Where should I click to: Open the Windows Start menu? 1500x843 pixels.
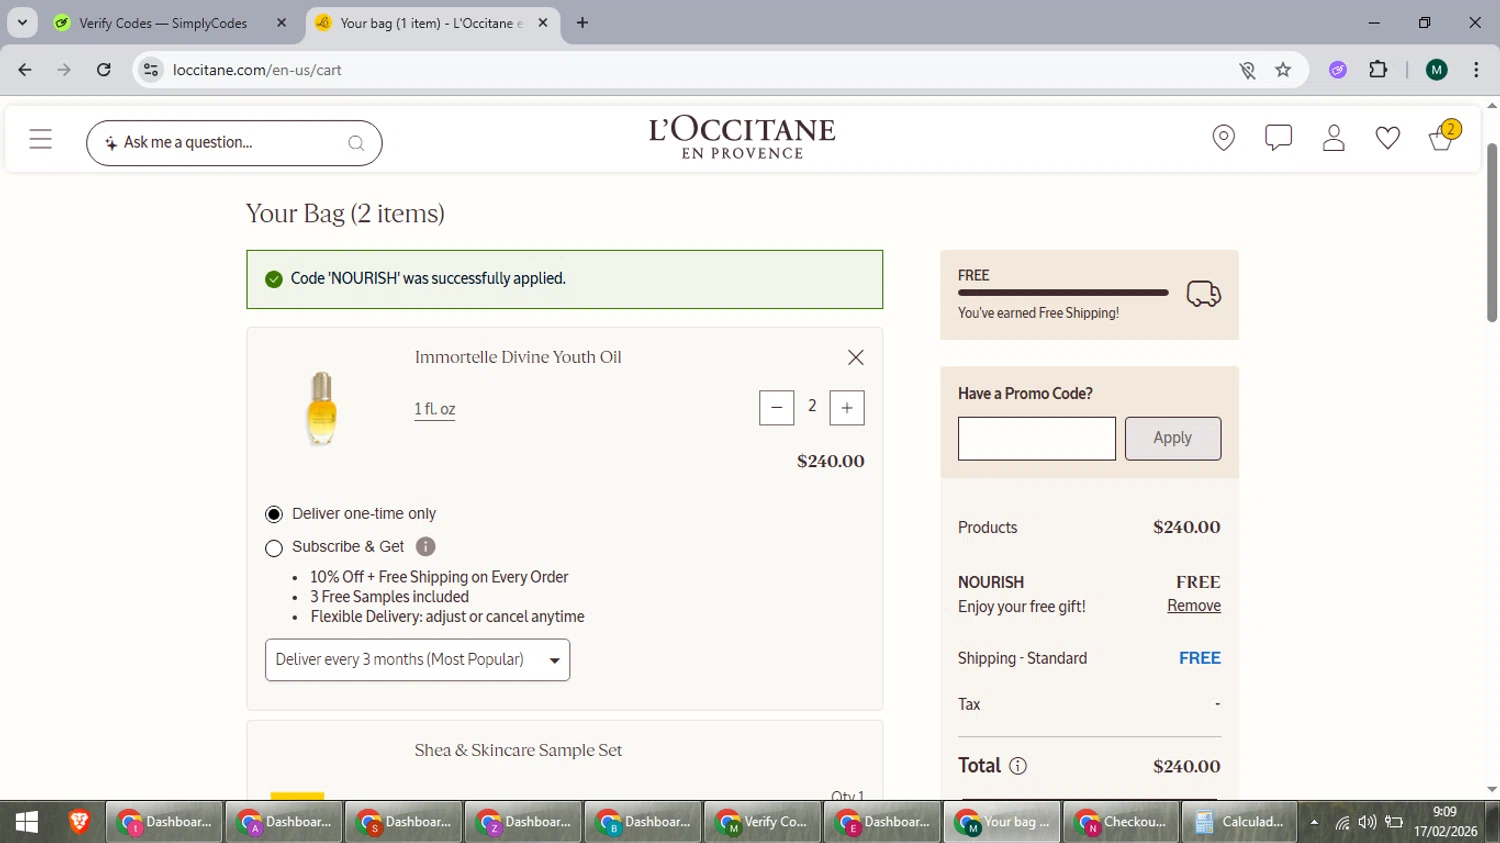pyautogui.click(x=27, y=822)
